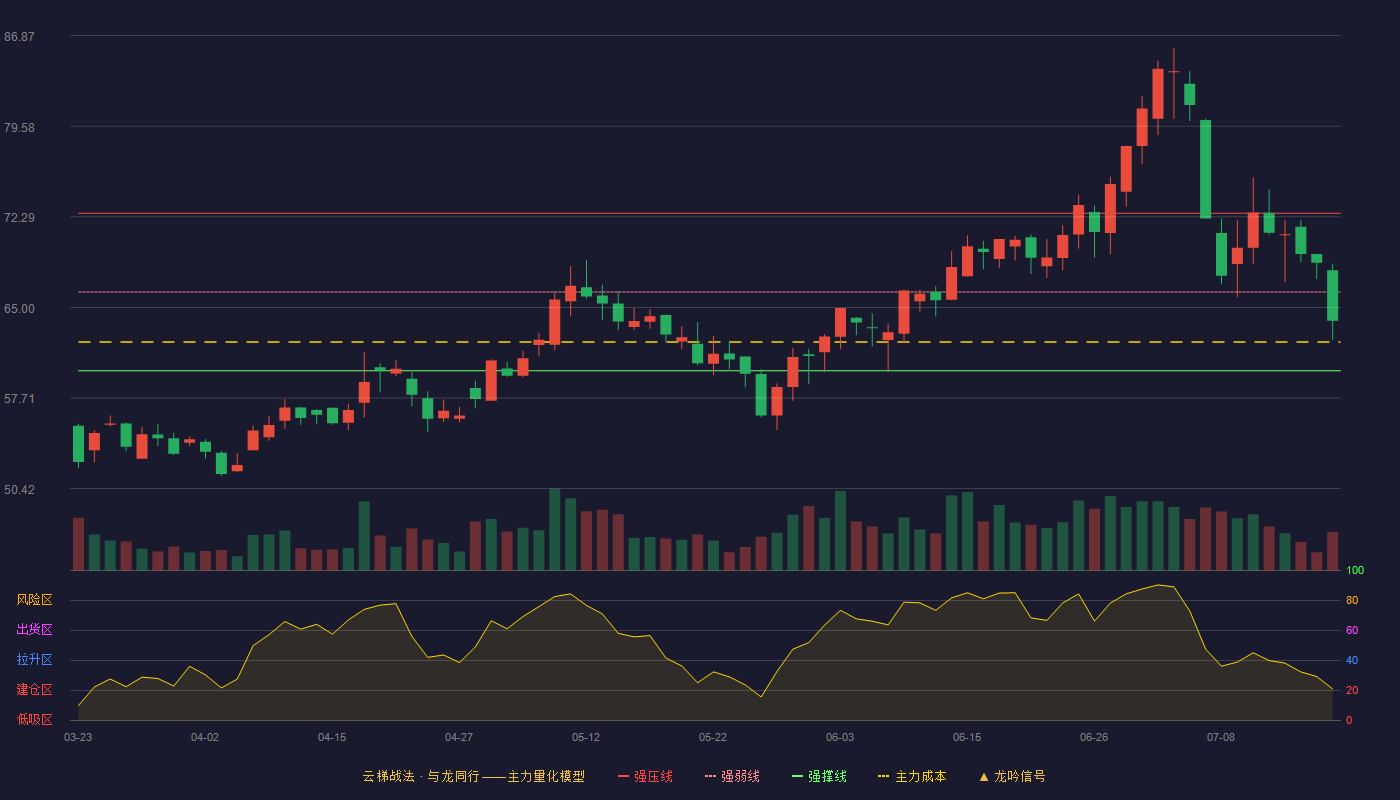Toggle the 龙吟信号 legend item
The width and height of the screenshot is (1400, 800).
point(1012,776)
